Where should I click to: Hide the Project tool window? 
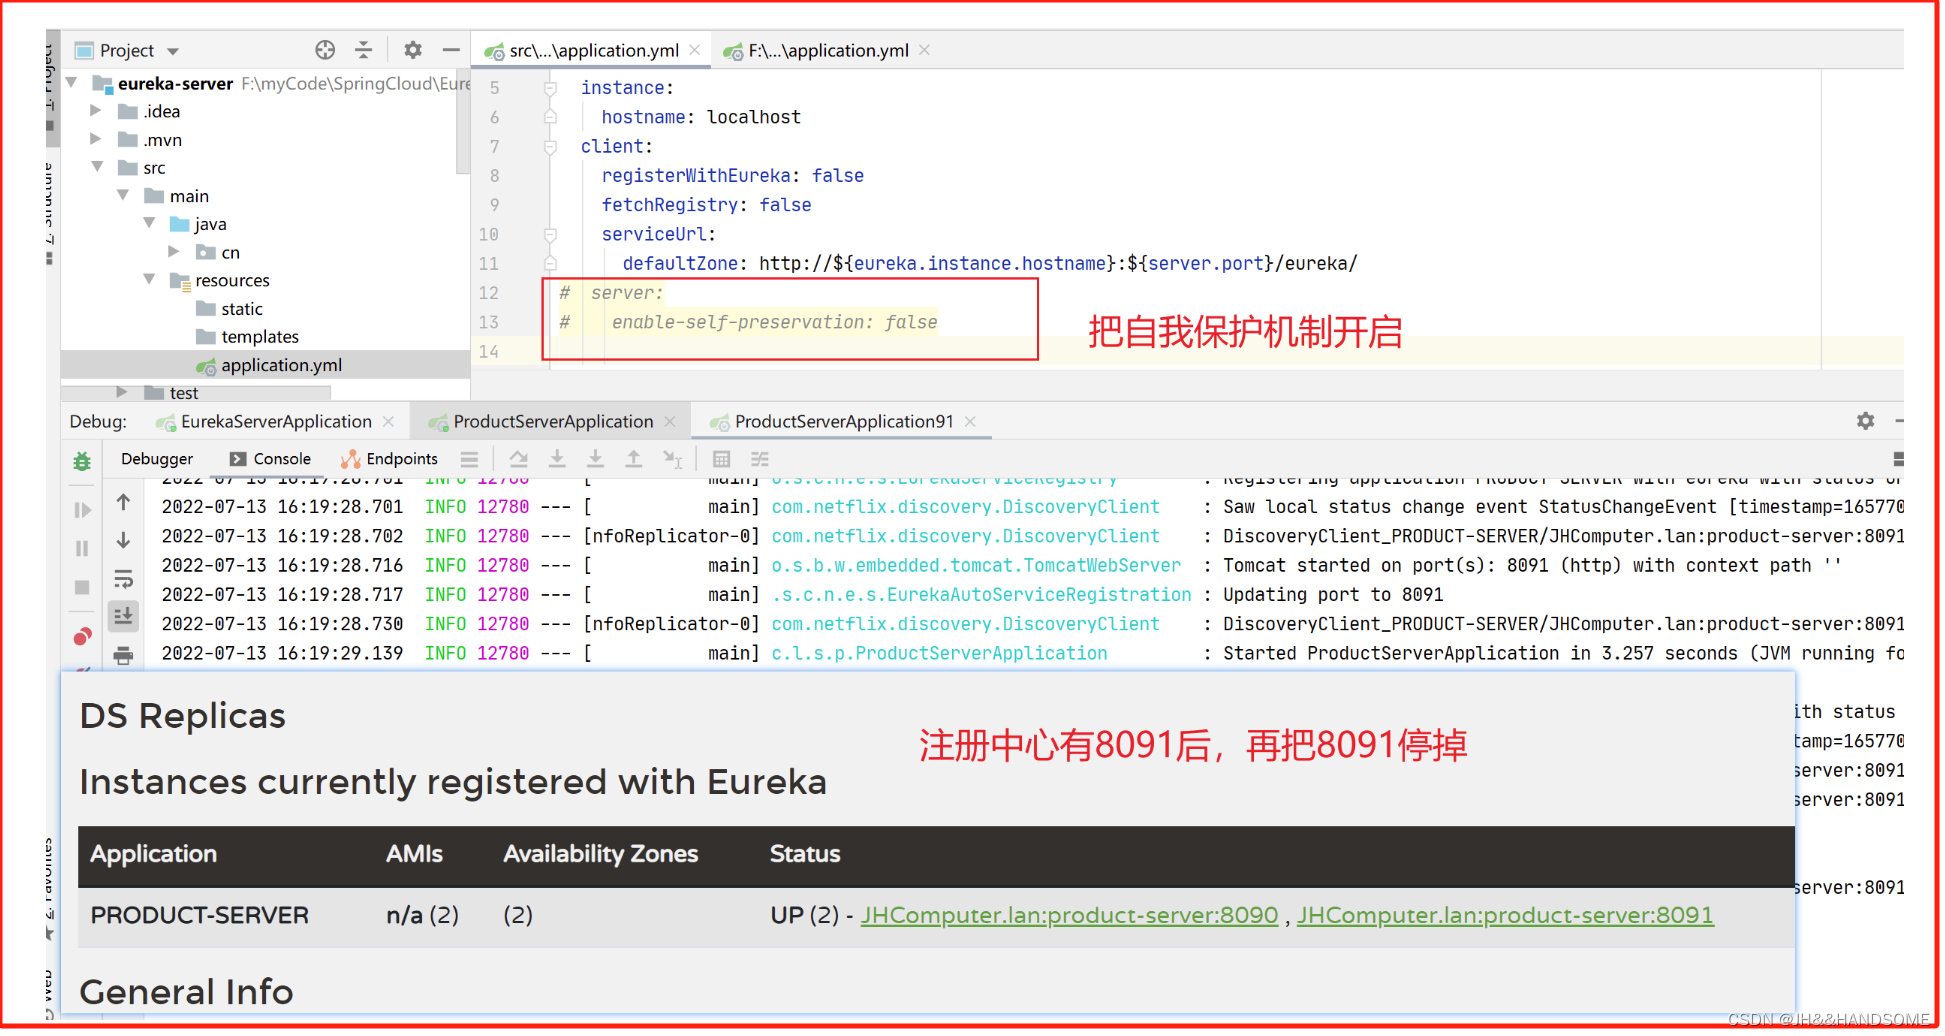451,50
